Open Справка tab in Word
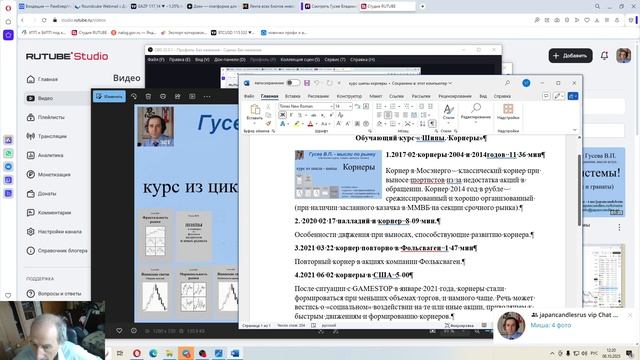The image size is (640, 360). 502,96
